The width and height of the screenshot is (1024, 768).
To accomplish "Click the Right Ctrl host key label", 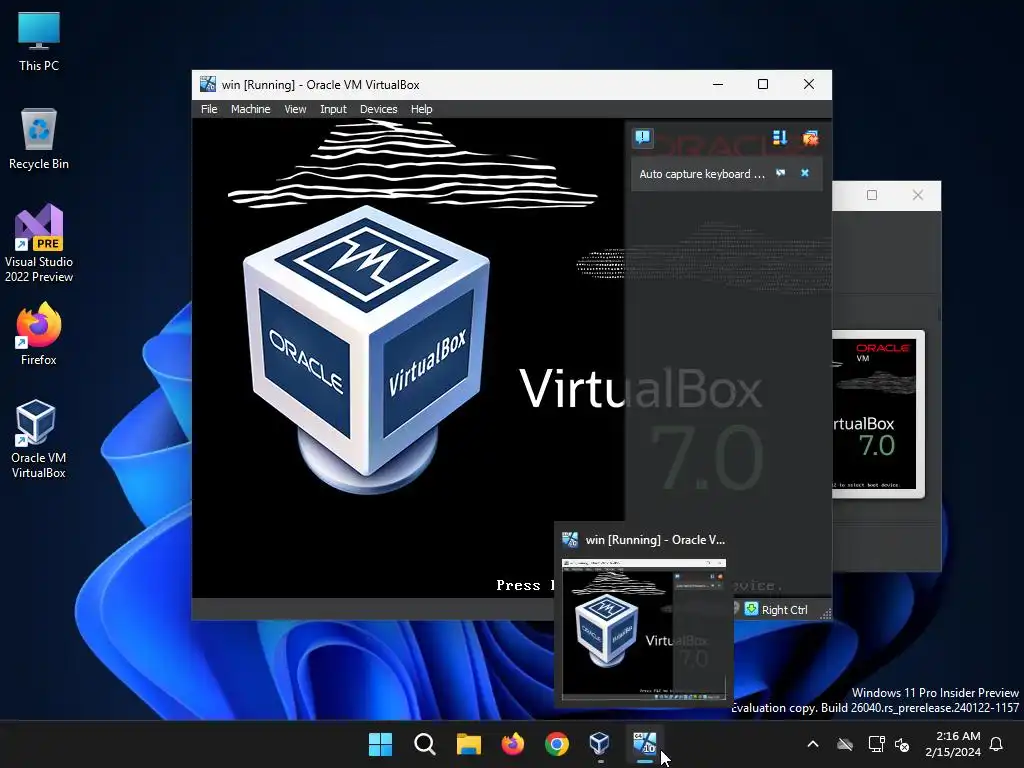I will tap(784, 609).
